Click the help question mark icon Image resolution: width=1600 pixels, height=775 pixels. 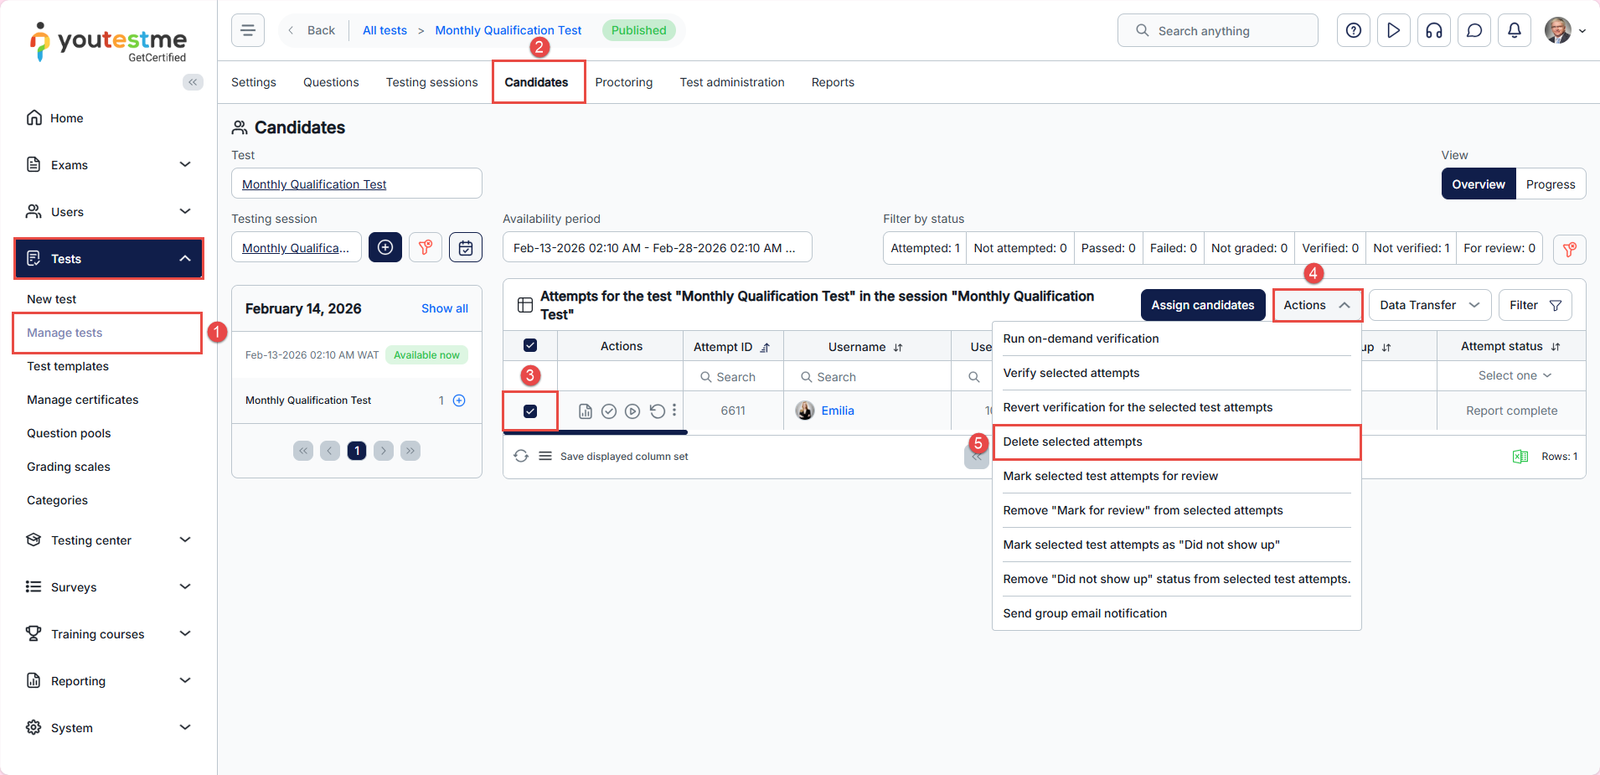click(1353, 31)
